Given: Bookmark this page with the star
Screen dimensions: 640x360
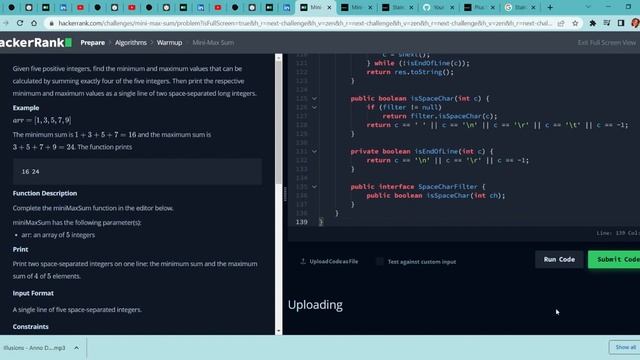Looking at the screenshot, I should tap(575, 23).
